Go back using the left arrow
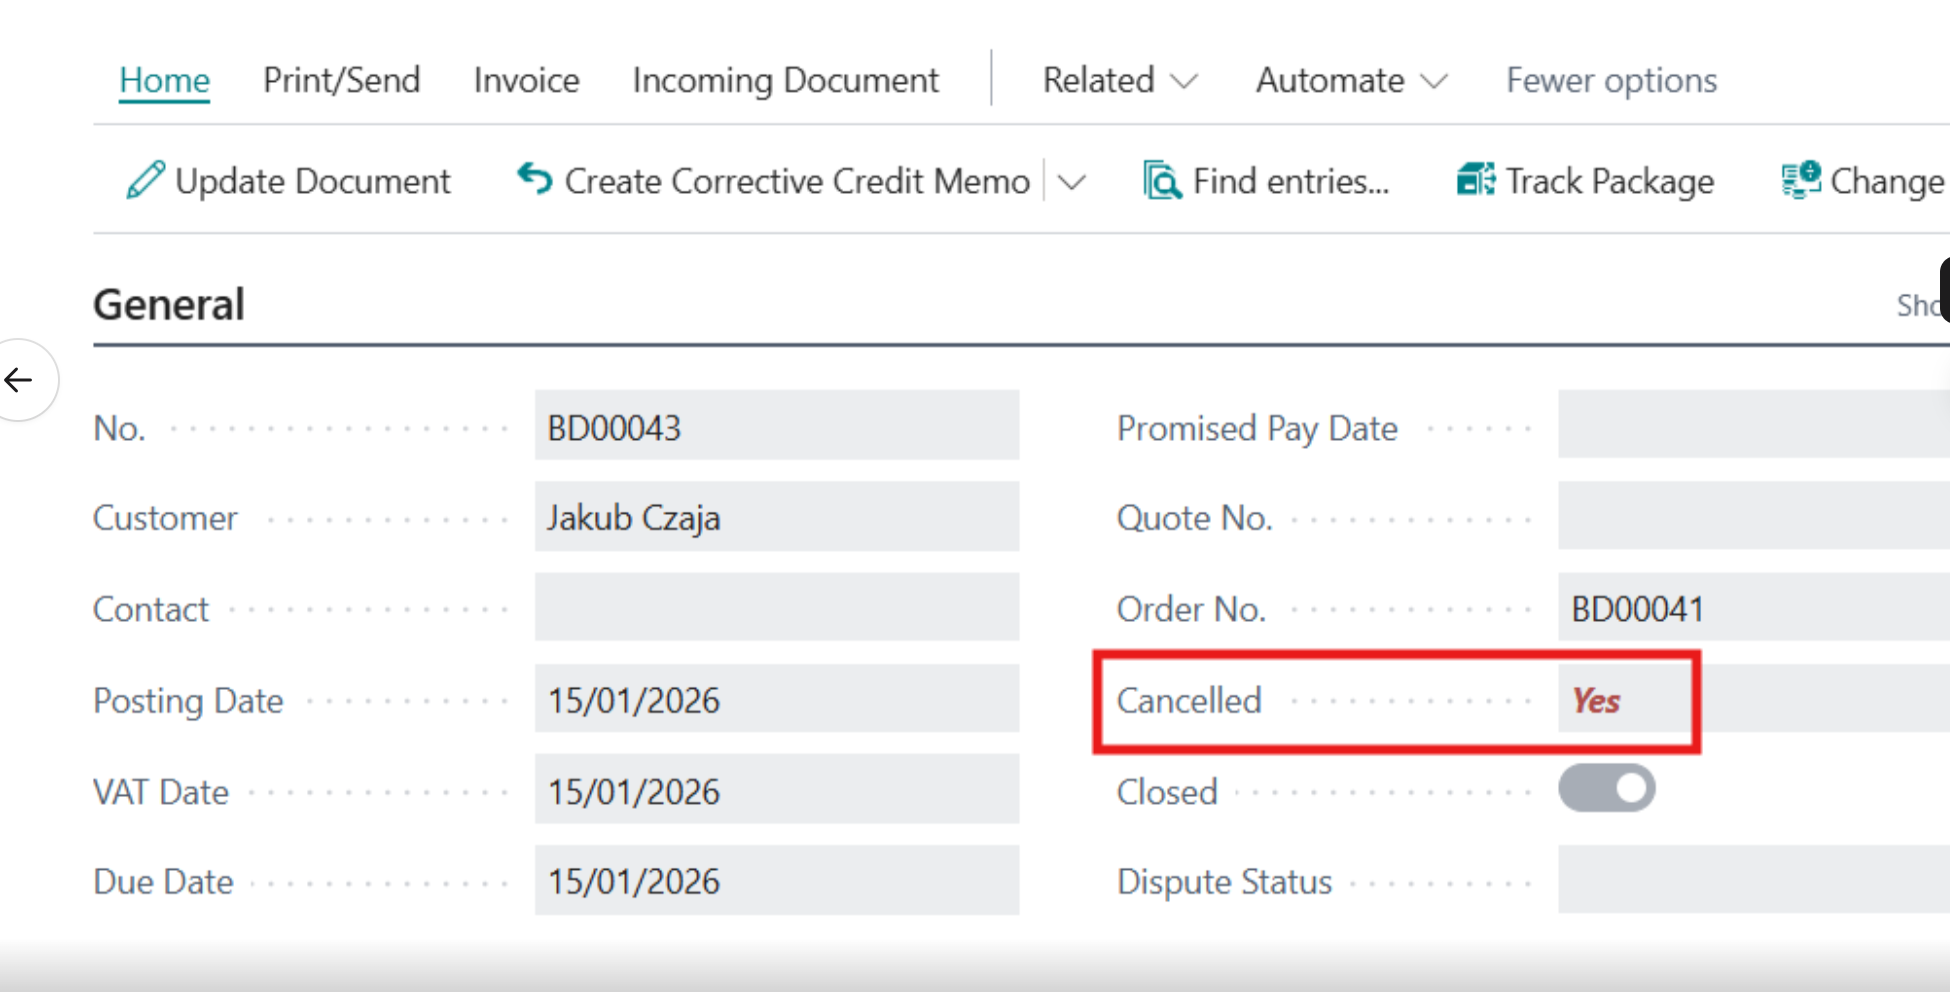Image resolution: width=1950 pixels, height=992 pixels. [19, 380]
